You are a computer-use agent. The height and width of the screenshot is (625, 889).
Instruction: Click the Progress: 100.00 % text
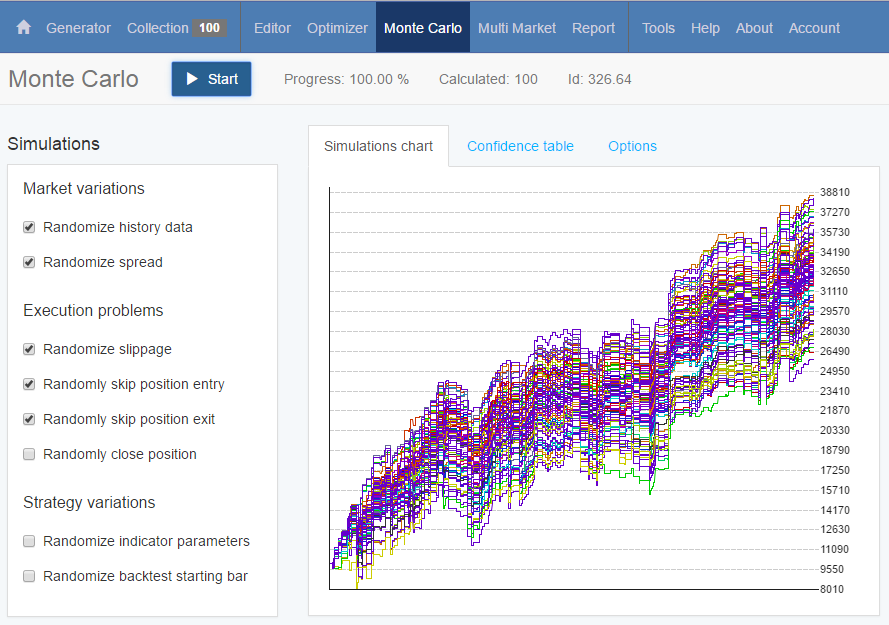coord(346,79)
